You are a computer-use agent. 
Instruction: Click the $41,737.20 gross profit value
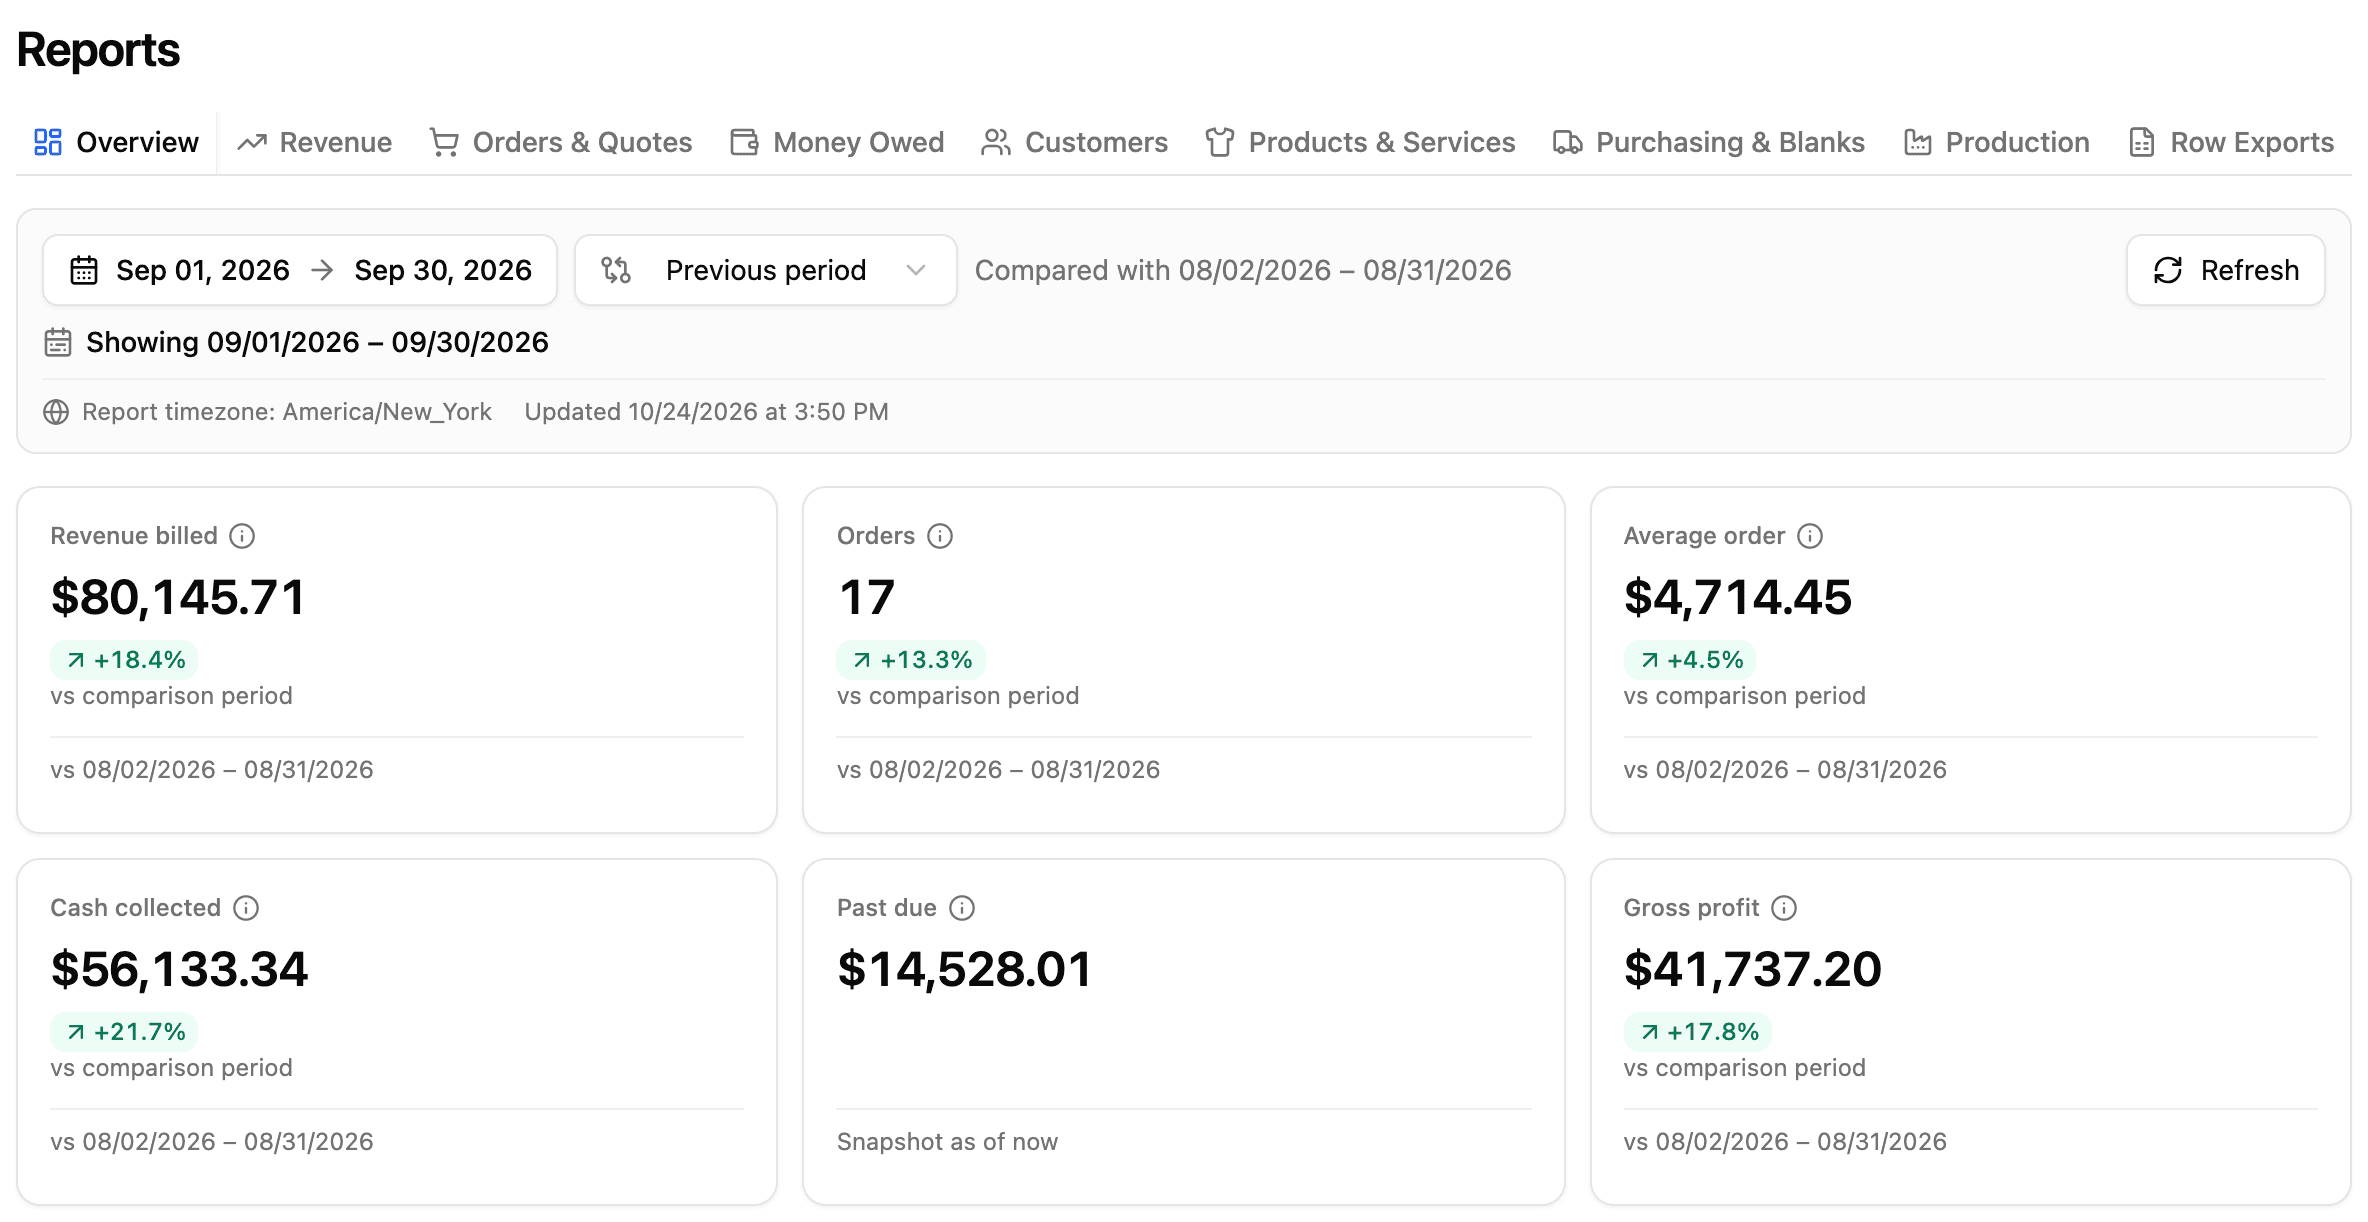tap(1753, 969)
